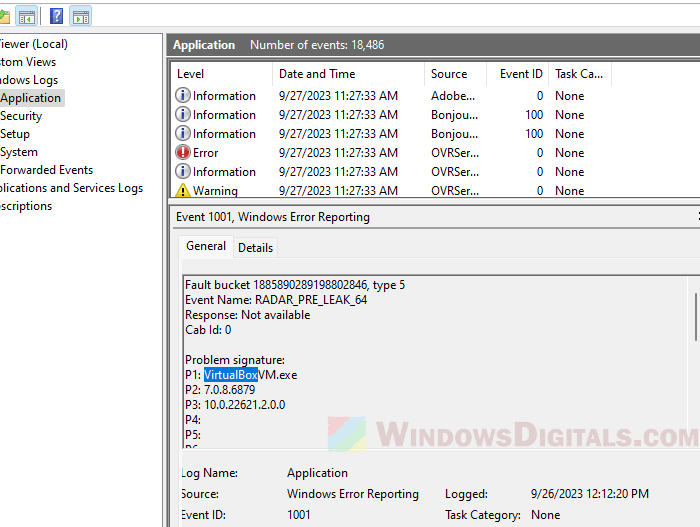This screenshot has width=700, height=527.
Task: Select Event Viewer (Local) root node
Action: pos(34,44)
